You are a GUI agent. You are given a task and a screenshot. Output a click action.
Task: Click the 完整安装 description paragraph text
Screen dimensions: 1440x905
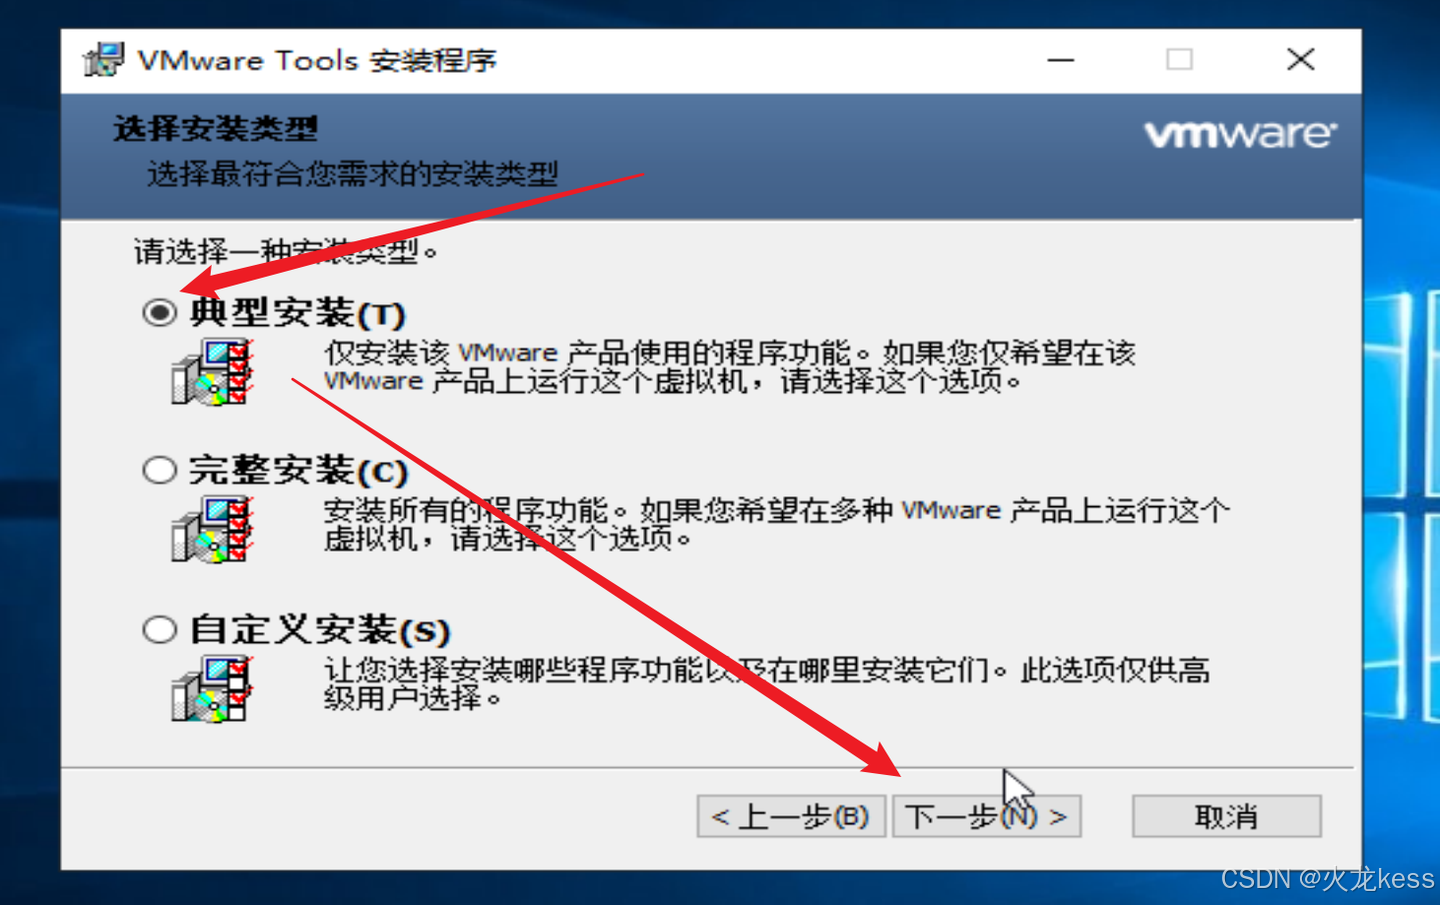[776, 525]
